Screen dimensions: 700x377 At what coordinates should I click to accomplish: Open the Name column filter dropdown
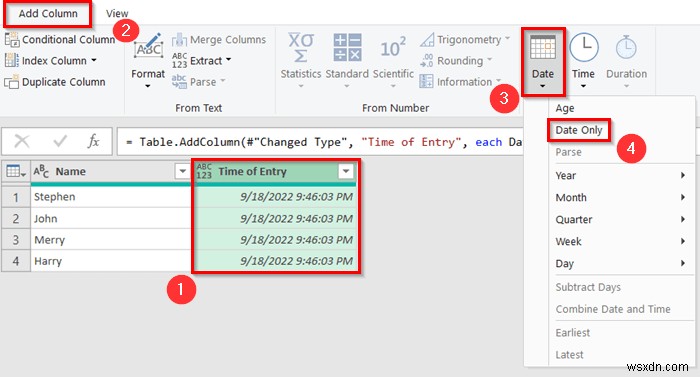tap(182, 172)
